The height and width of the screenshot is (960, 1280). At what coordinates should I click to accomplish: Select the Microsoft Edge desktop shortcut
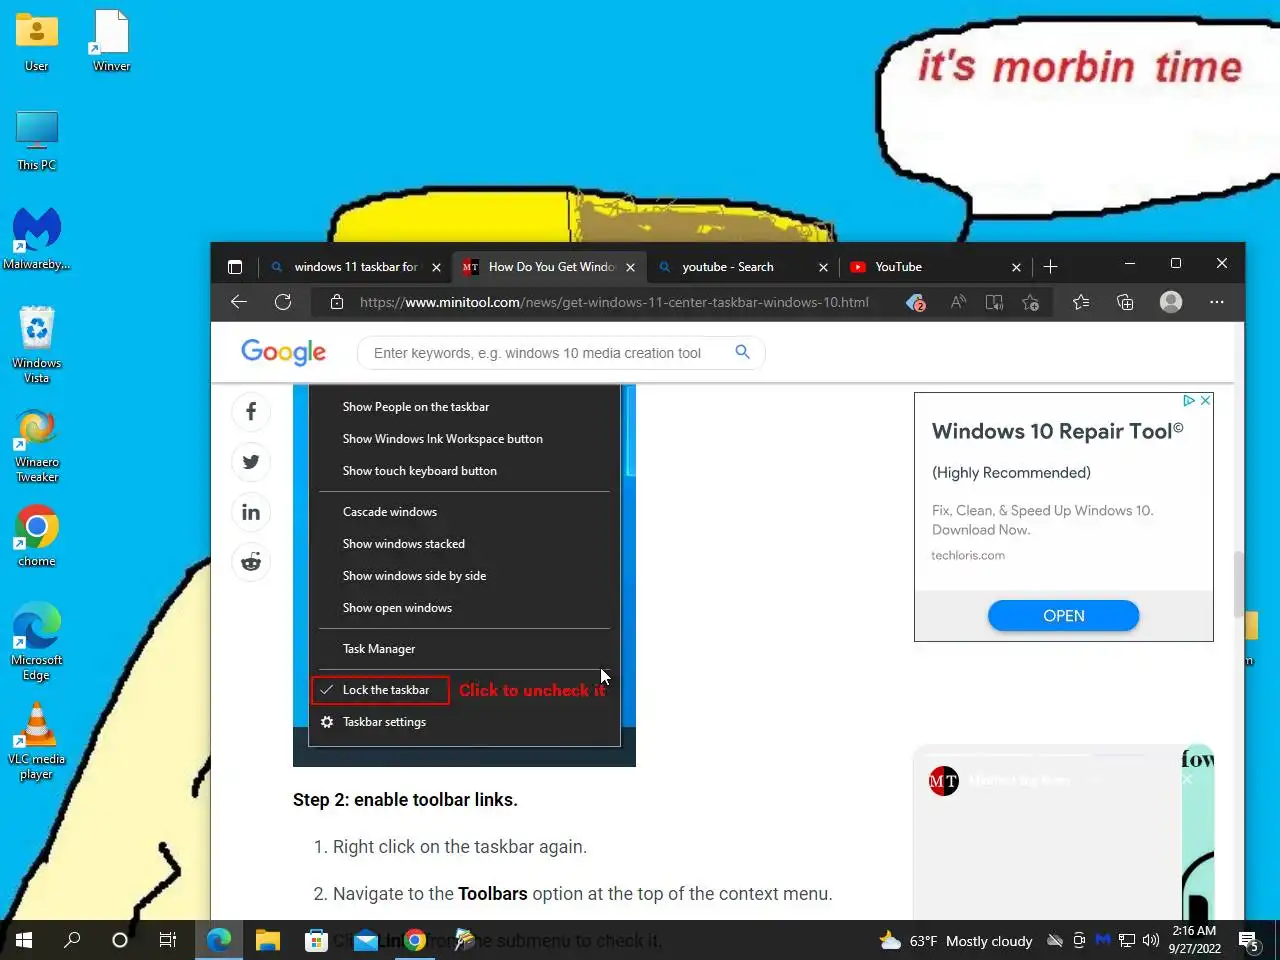[37, 642]
